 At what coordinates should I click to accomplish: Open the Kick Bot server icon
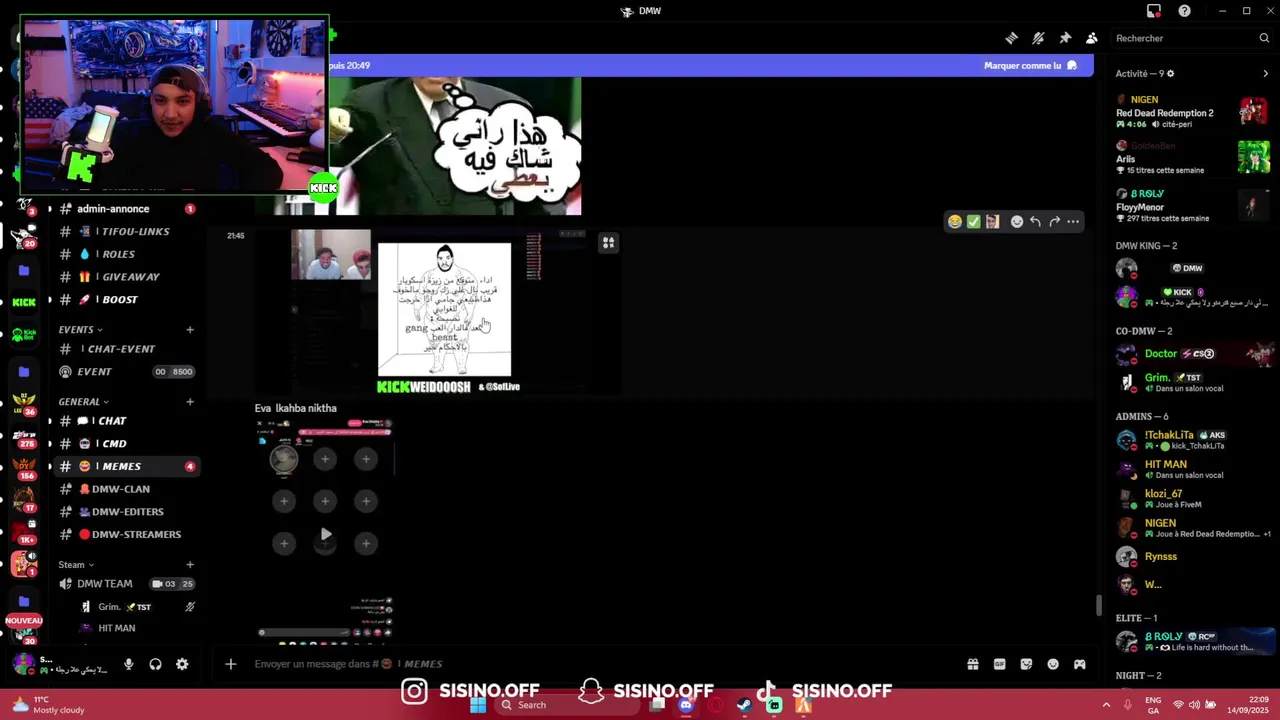(24, 334)
